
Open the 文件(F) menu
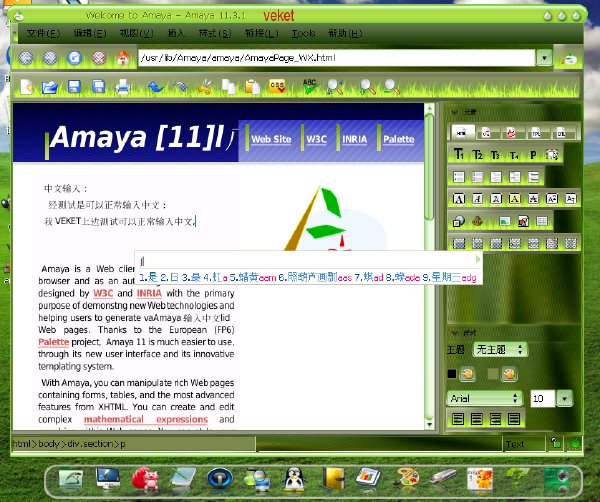[43, 33]
